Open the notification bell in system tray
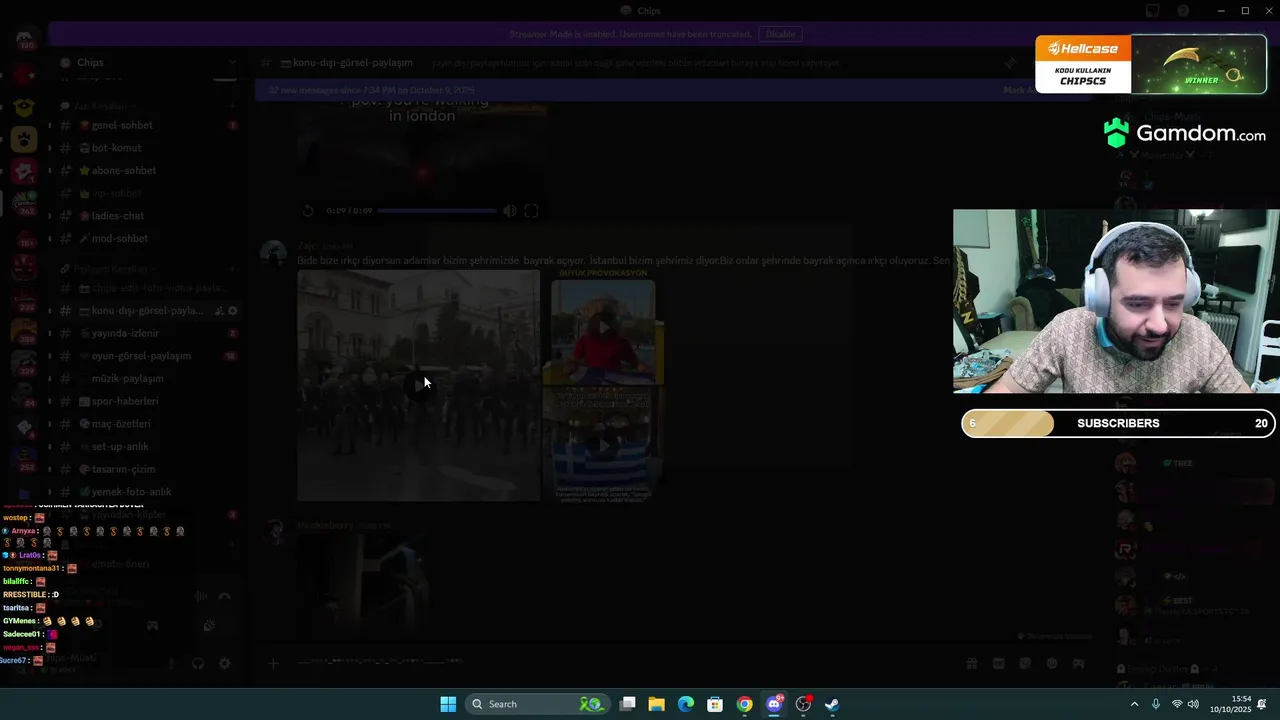 pyautogui.click(x=1262, y=704)
